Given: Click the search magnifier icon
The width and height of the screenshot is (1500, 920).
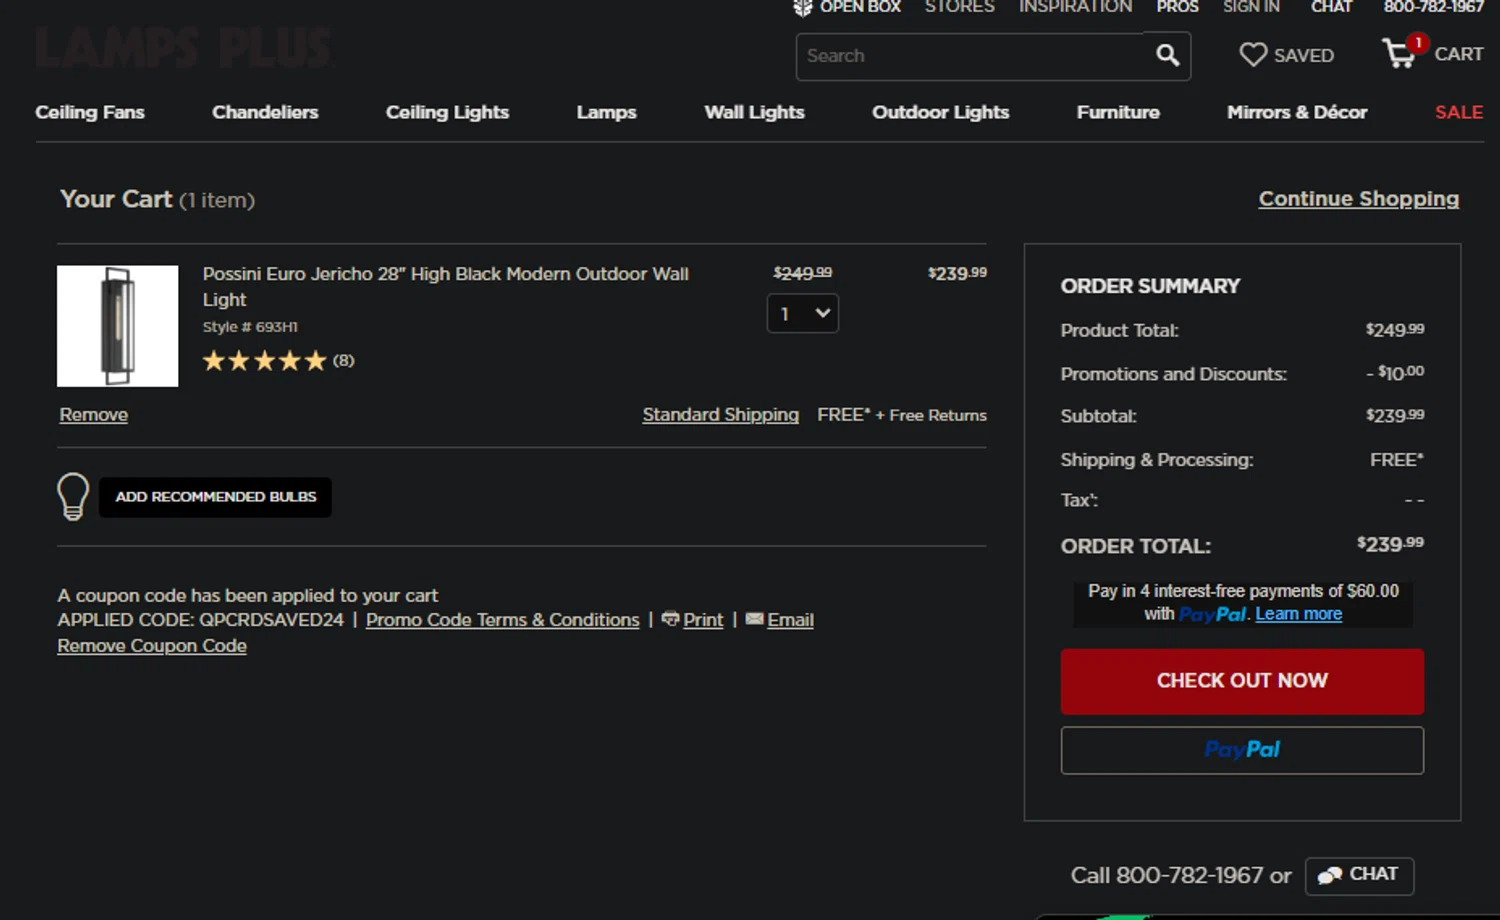Looking at the screenshot, I should coord(1167,55).
